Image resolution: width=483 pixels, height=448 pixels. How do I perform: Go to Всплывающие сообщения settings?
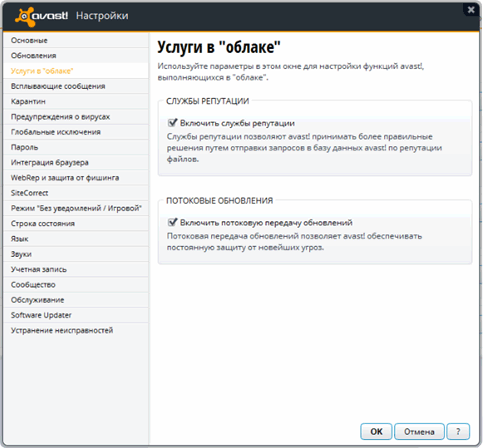click(x=76, y=86)
